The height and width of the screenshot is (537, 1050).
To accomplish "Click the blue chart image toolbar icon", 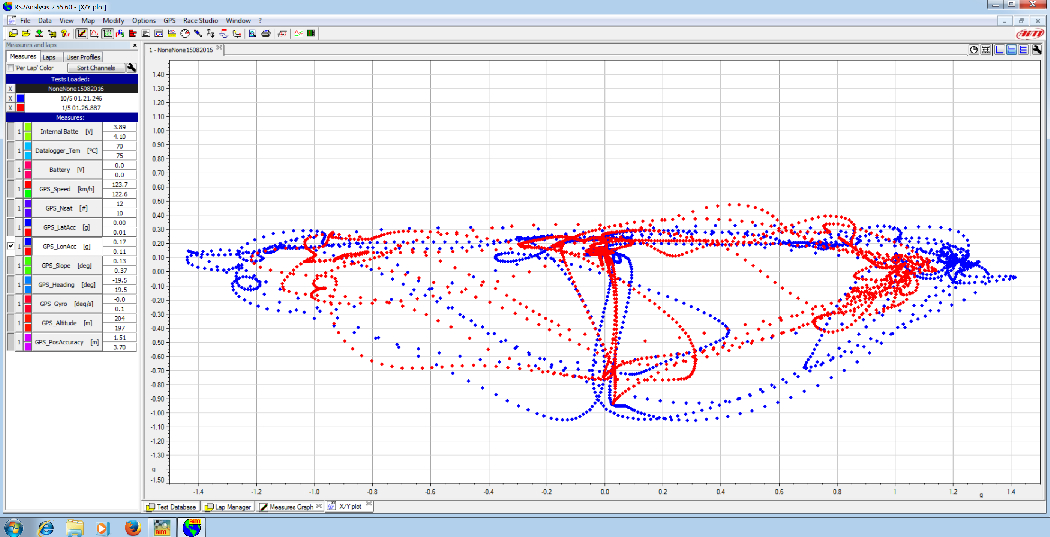I will tap(252, 33).
